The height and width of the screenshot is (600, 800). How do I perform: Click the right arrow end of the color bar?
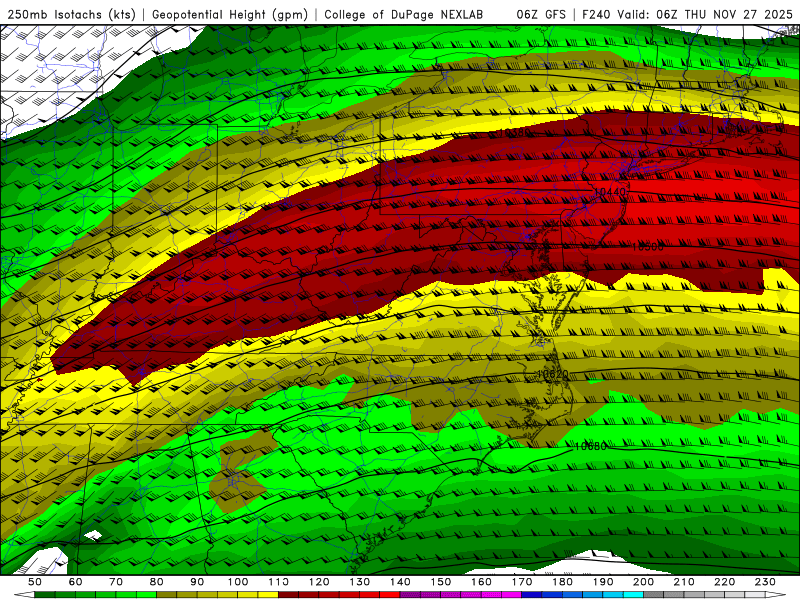tap(776, 595)
